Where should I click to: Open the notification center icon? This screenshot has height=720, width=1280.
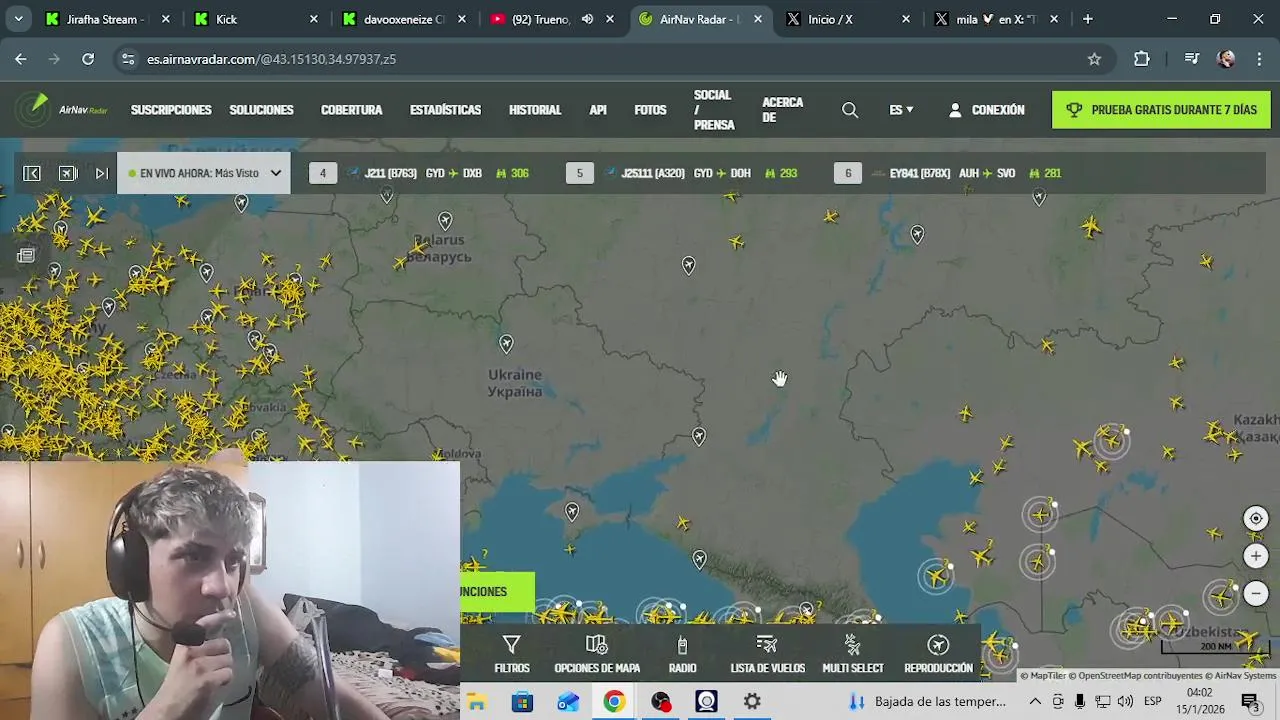1249,702
